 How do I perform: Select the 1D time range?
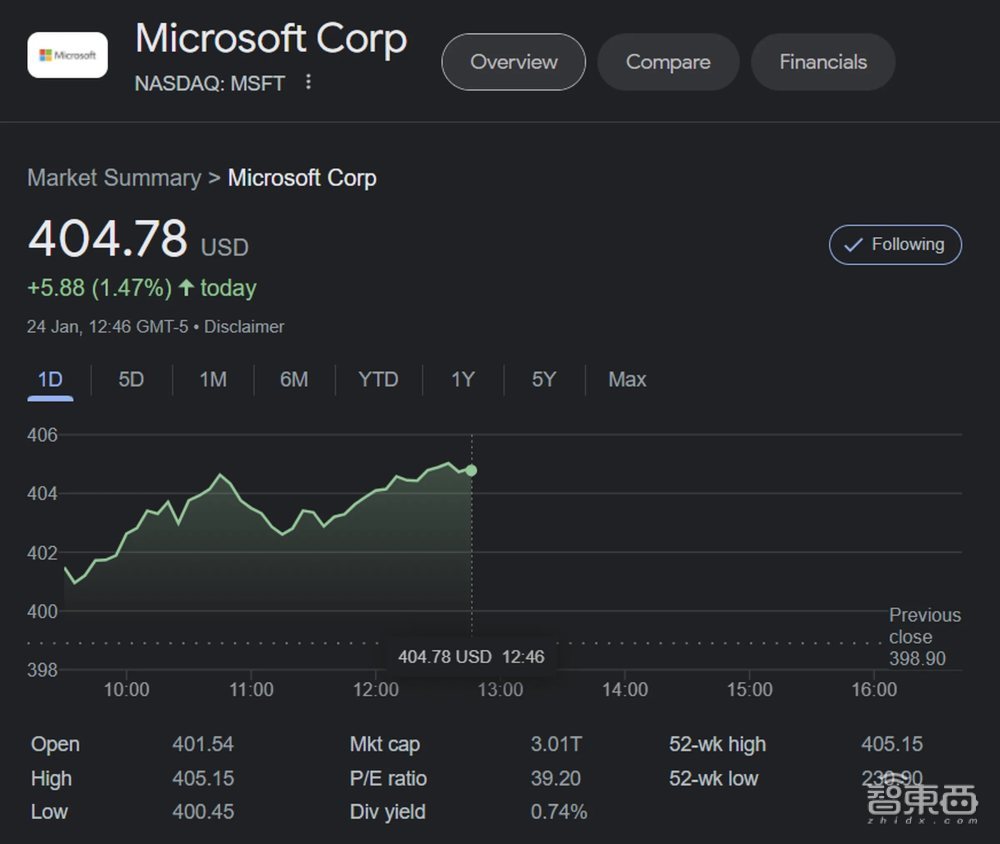50,380
